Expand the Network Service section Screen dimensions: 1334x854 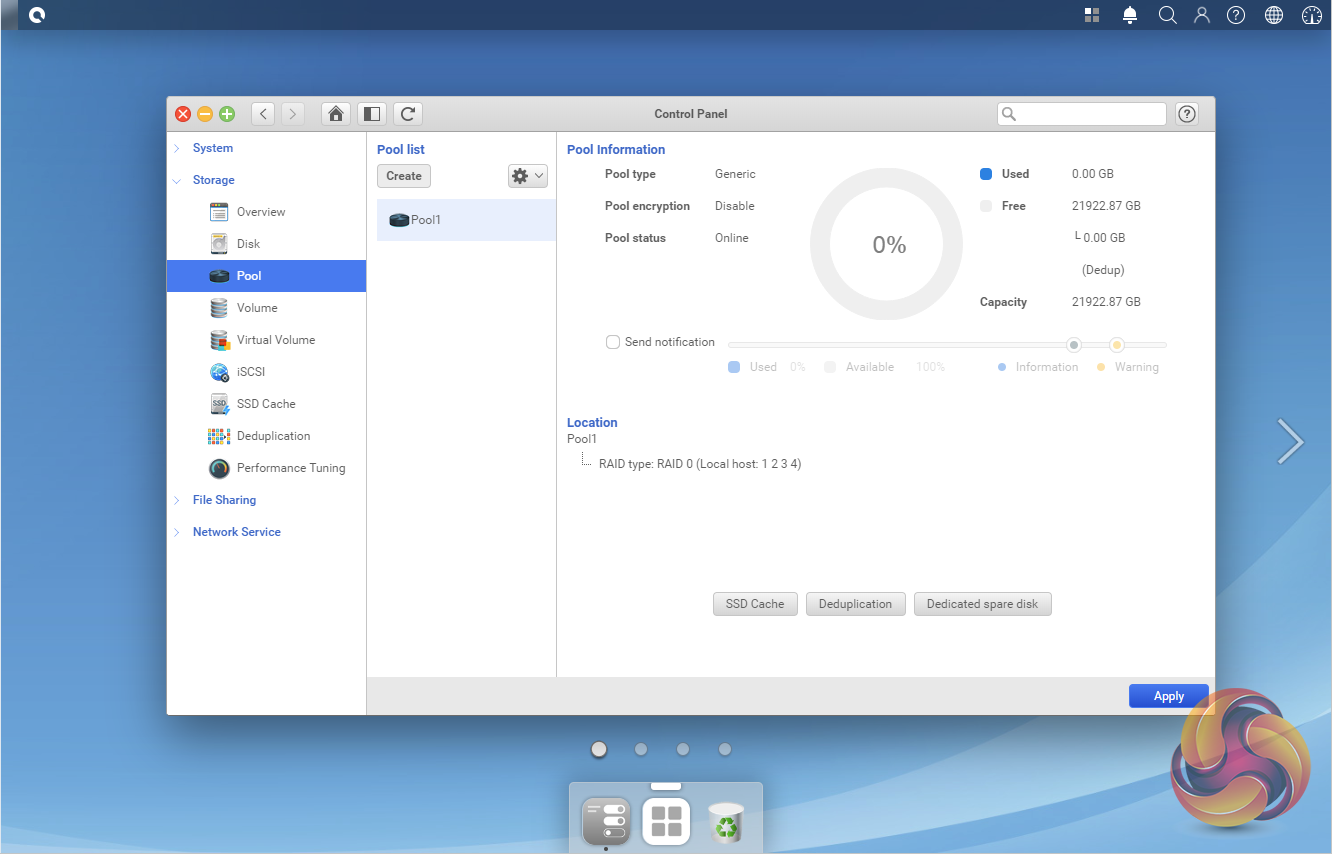[236, 532]
